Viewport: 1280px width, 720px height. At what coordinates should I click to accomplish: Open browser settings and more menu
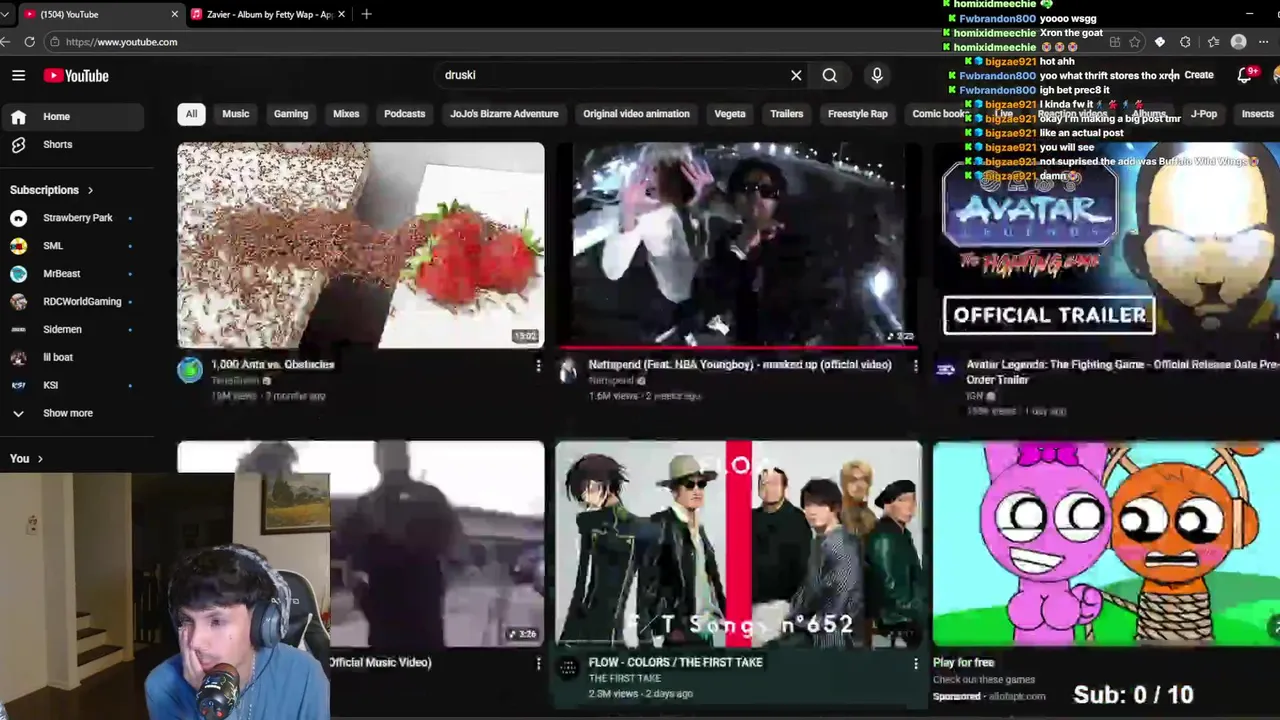pyautogui.click(x=1265, y=42)
